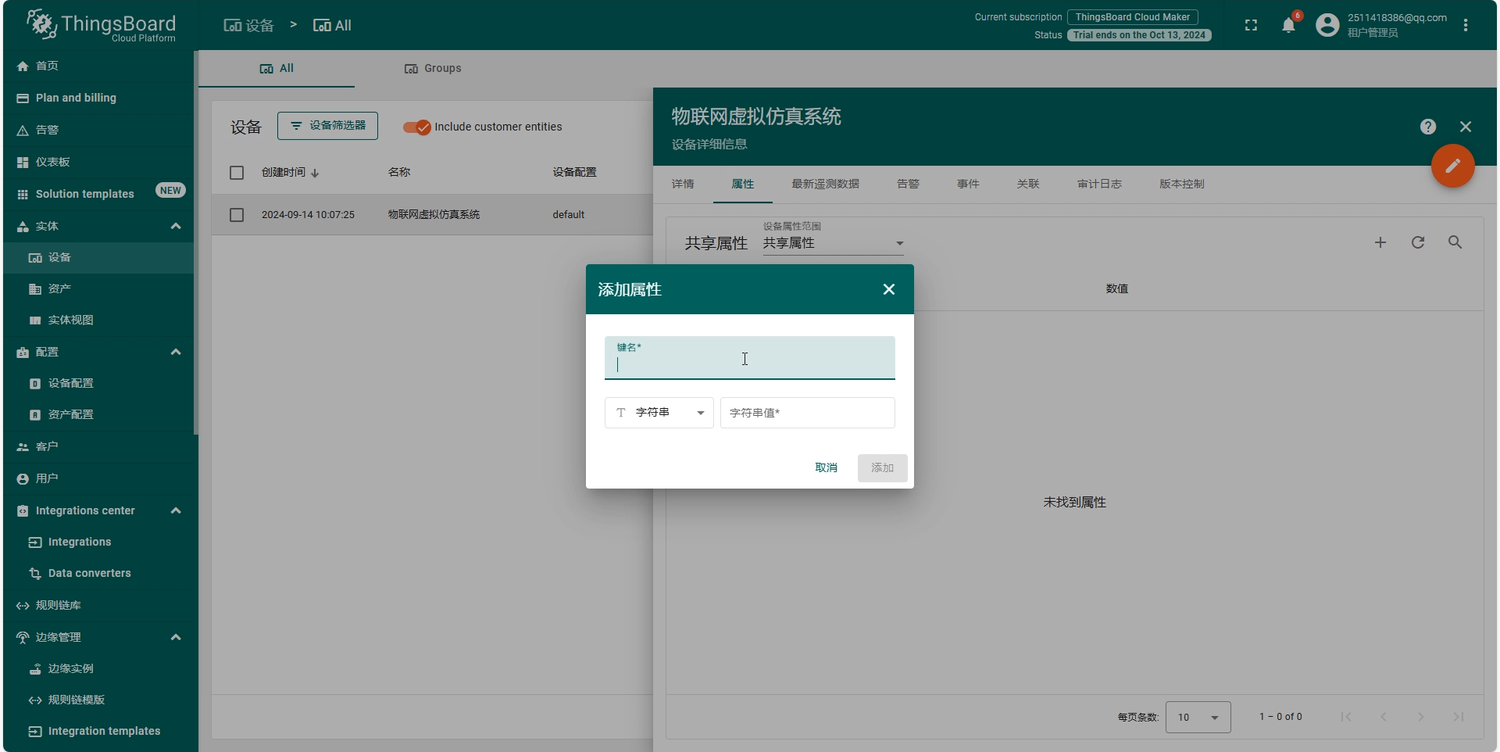Tick the checkbox for 物联网虚拟仿真系统 row
The width and height of the screenshot is (1500, 752).
pyautogui.click(x=237, y=215)
